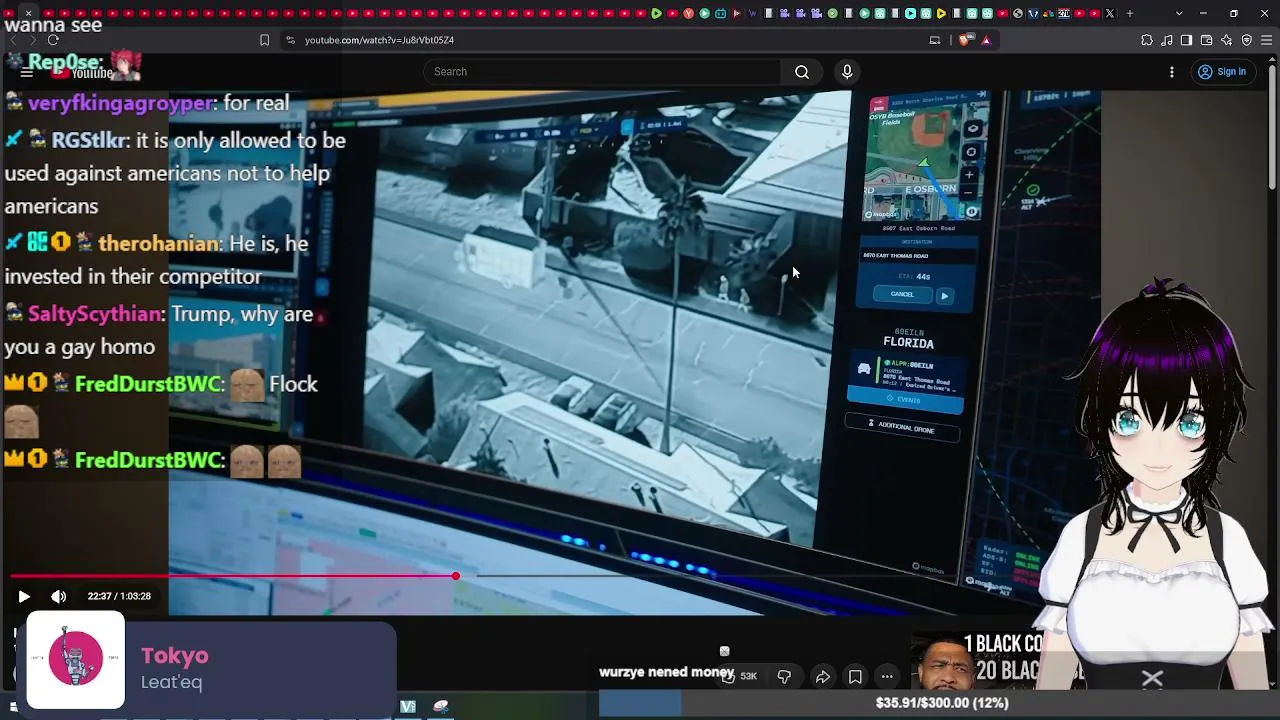This screenshot has width=1280, height=720.
Task: Click the page vertical scrollbar
Action: 1273,130
